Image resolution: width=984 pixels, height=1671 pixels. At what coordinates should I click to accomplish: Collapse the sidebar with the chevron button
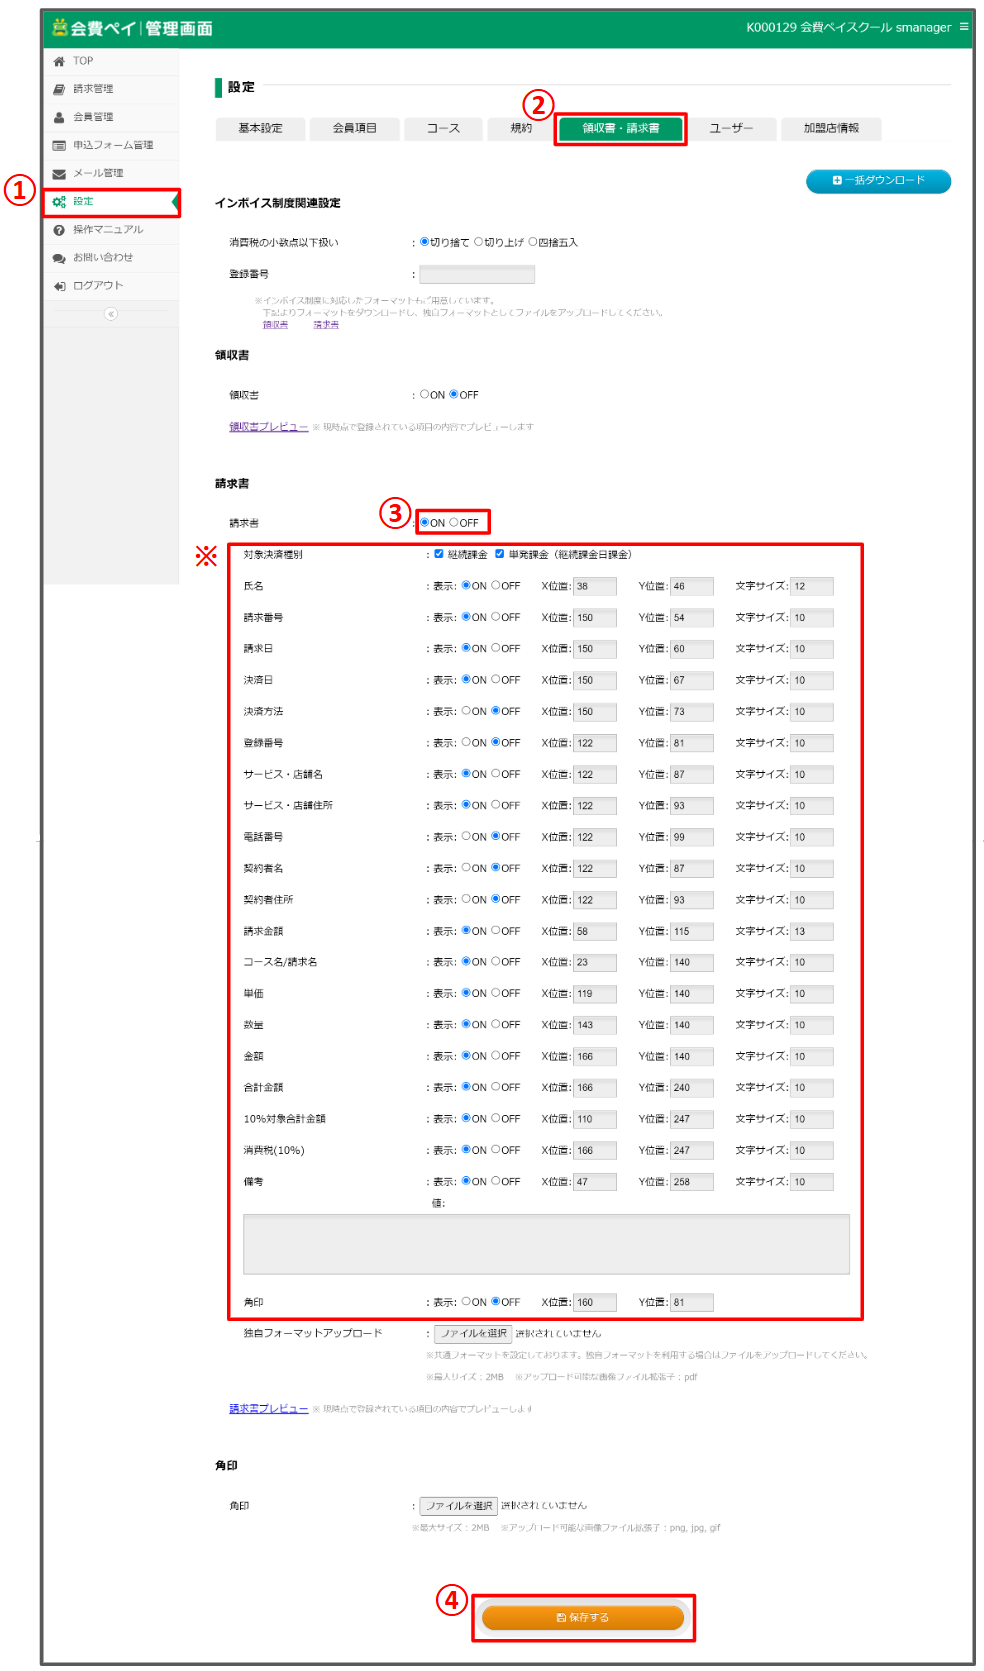[111, 314]
